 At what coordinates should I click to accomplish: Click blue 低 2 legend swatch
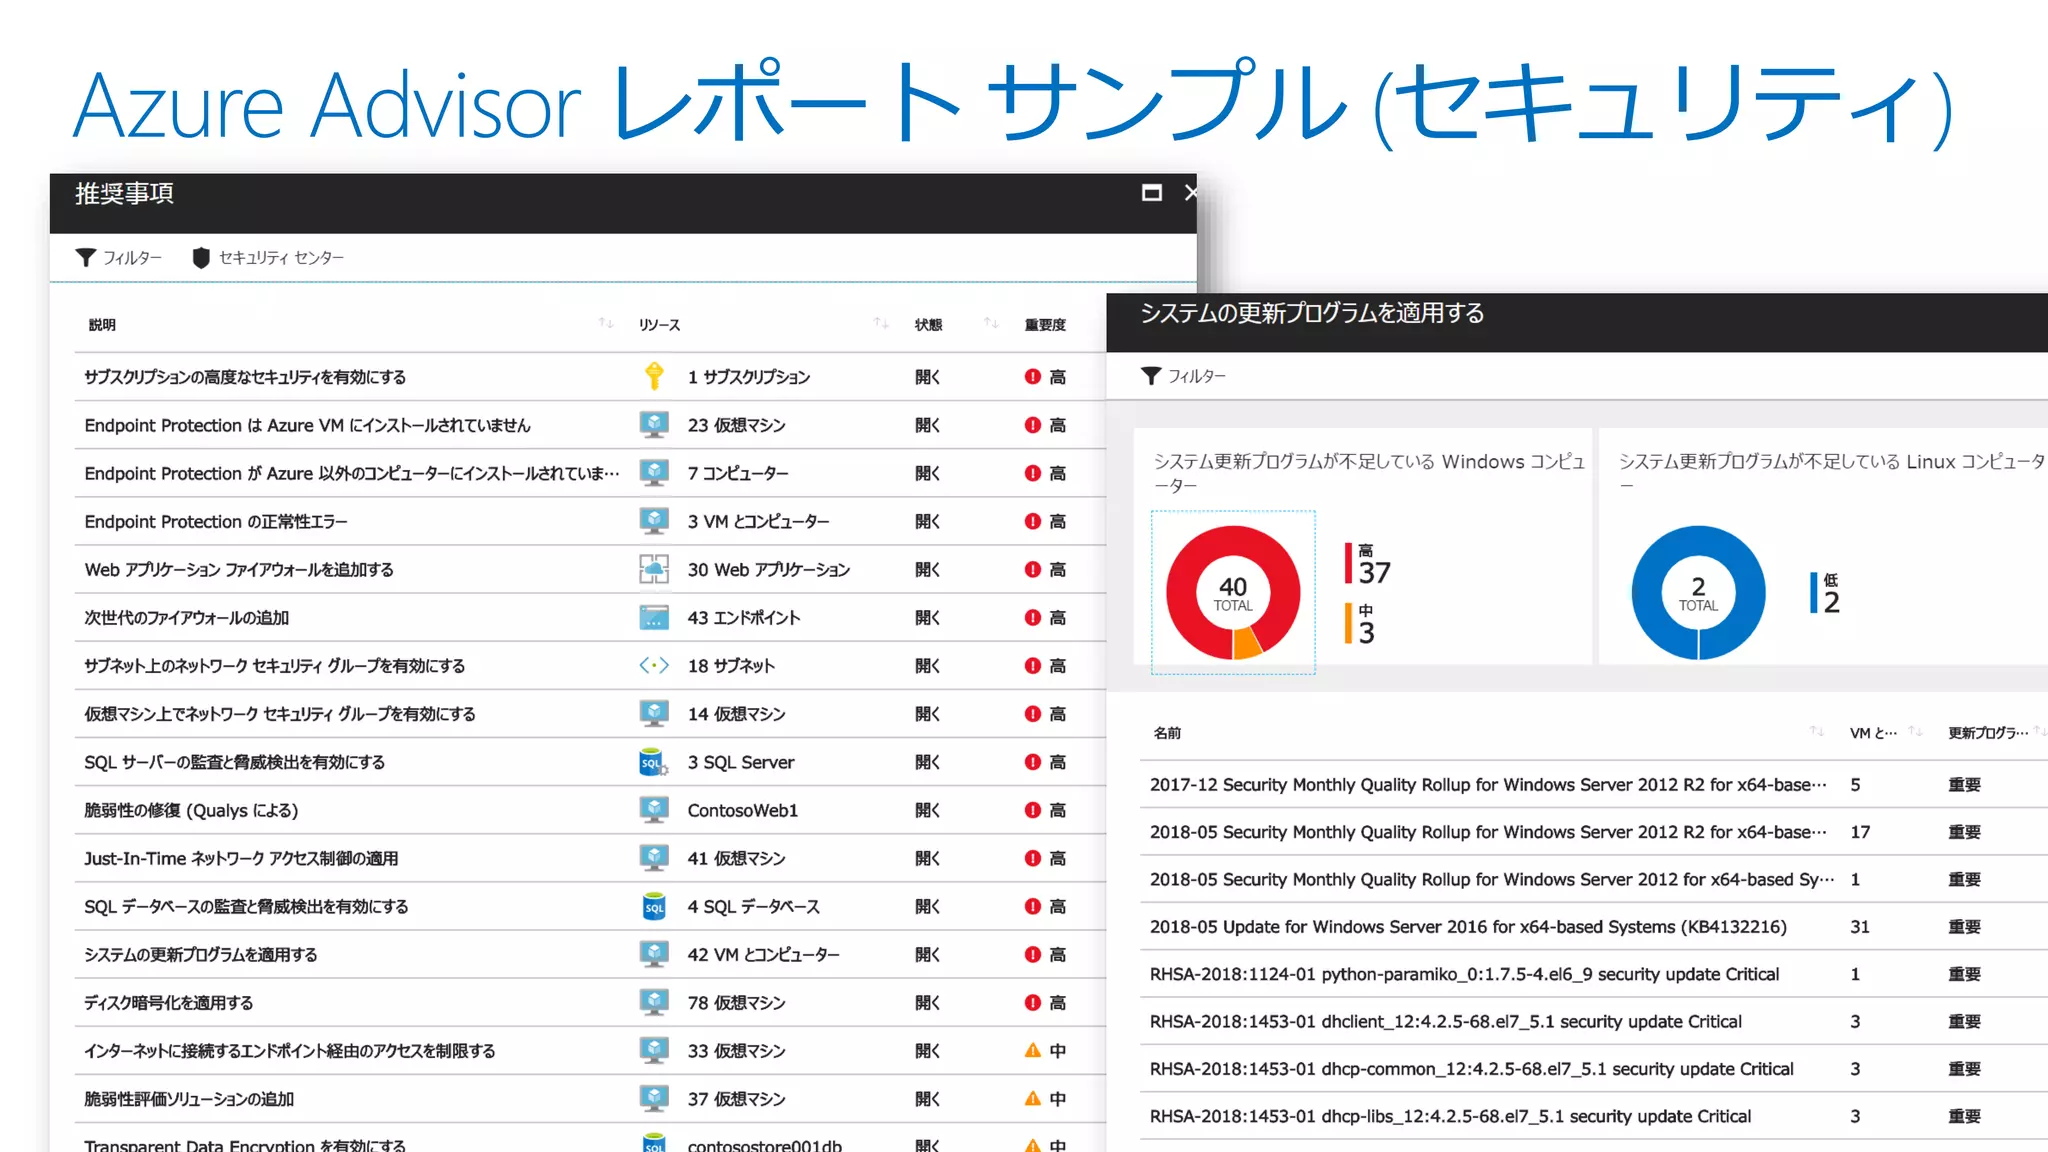coord(1814,593)
